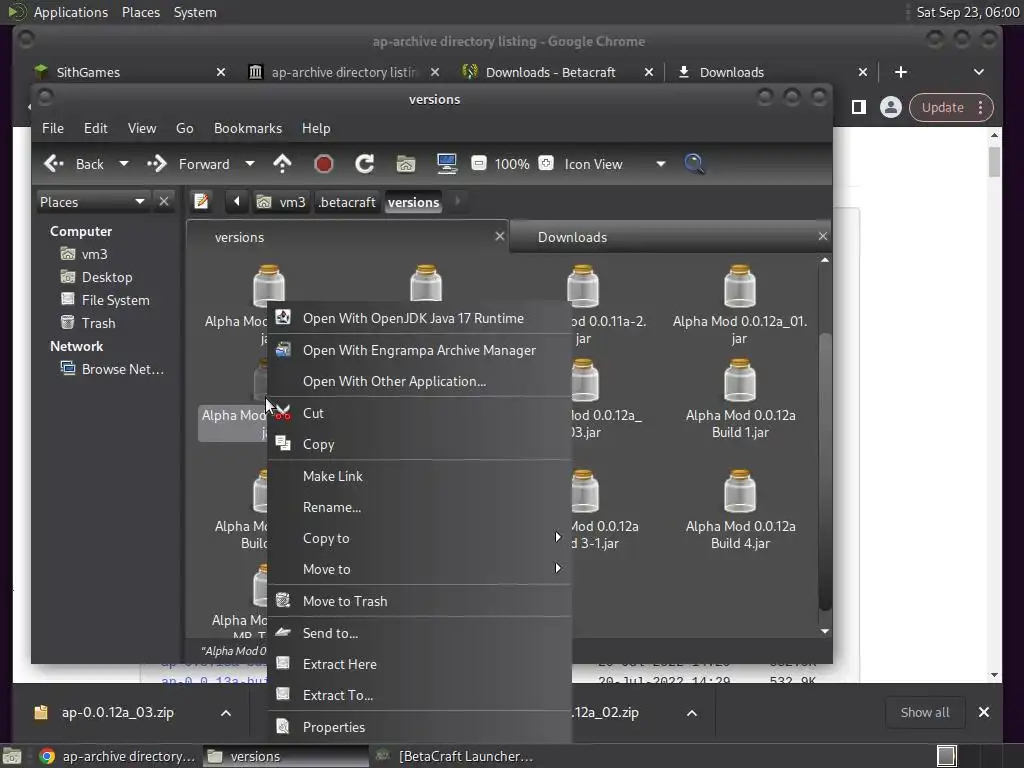Open the Bookmarks menu
Image resolution: width=1024 pixels, height=768 pixels.
(x=248, y=128)
